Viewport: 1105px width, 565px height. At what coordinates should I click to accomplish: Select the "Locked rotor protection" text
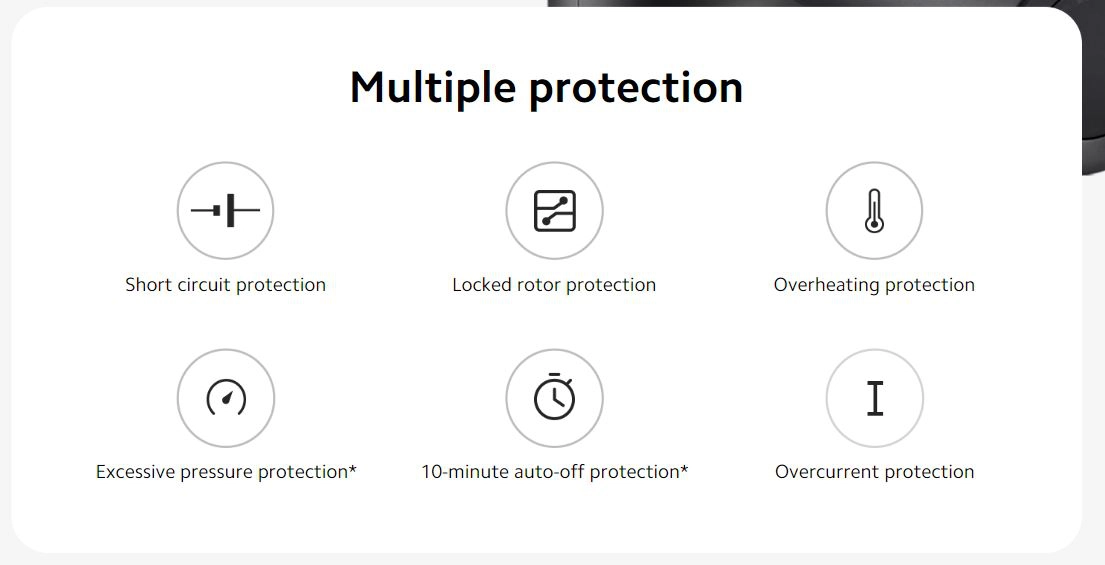554,285
